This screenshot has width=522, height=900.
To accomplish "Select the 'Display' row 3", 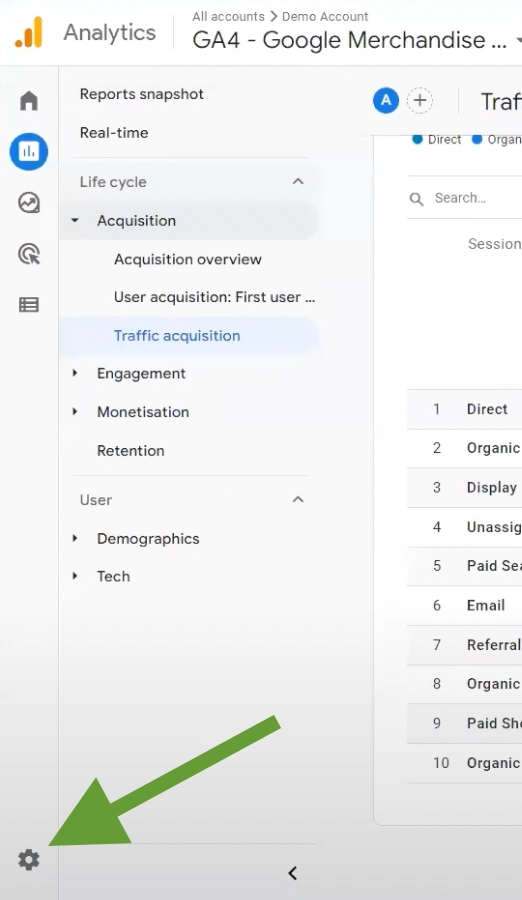I will pos(465,487).
